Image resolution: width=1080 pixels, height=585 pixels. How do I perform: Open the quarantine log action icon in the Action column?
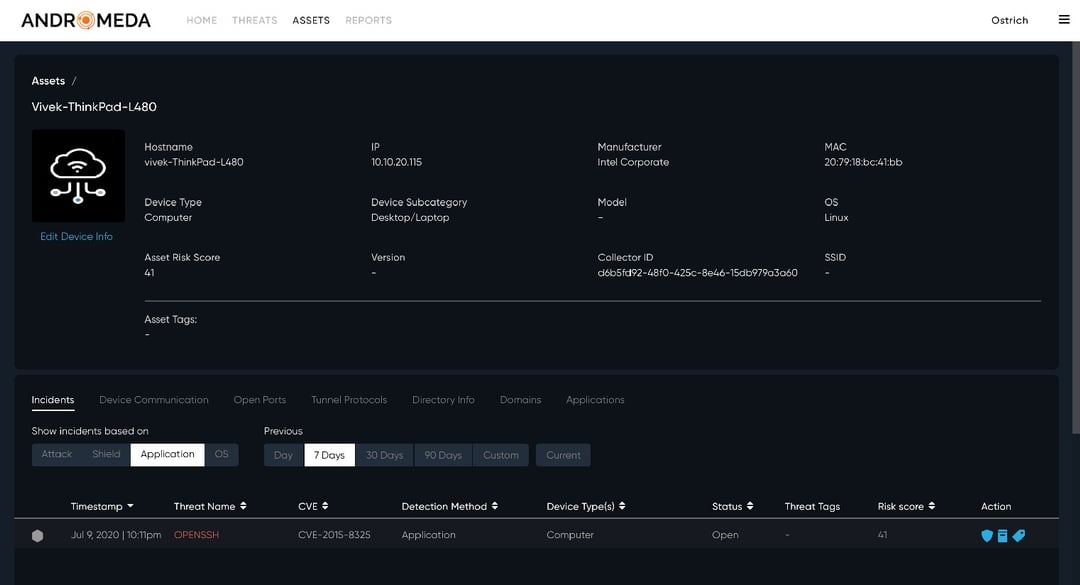1002,535
